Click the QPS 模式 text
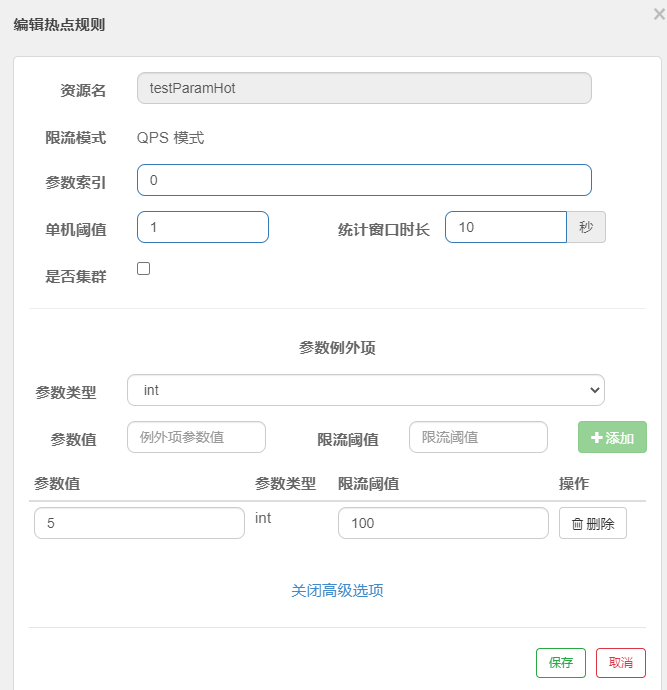 pyautogui.click(x=170, y=138)
